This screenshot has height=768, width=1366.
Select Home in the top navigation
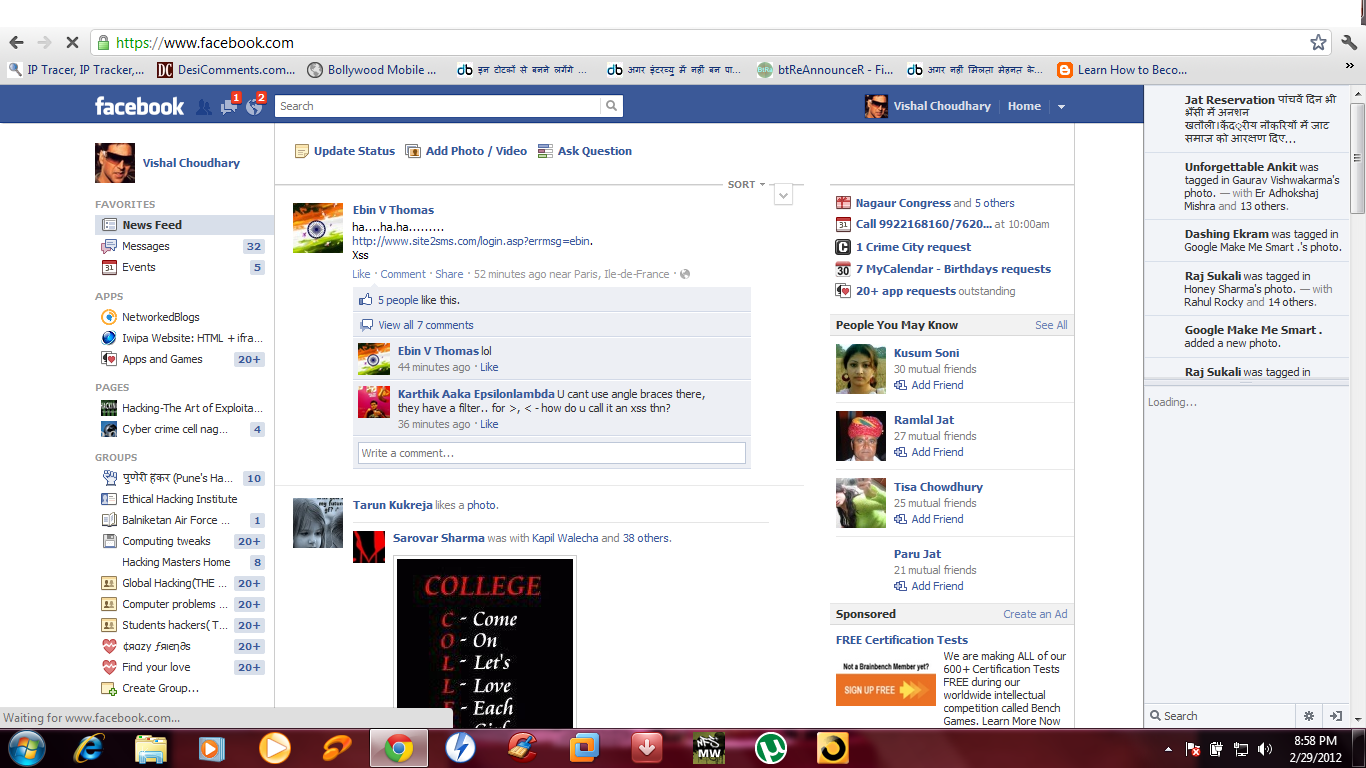click(x=1024, y=105)
